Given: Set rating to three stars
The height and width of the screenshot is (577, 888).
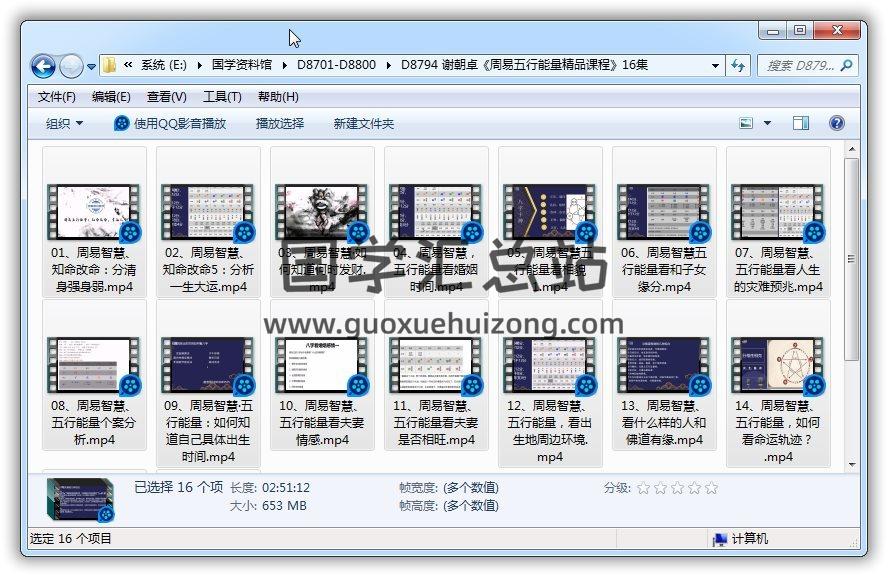Looking at the screenshot, I should pos(677,488).
